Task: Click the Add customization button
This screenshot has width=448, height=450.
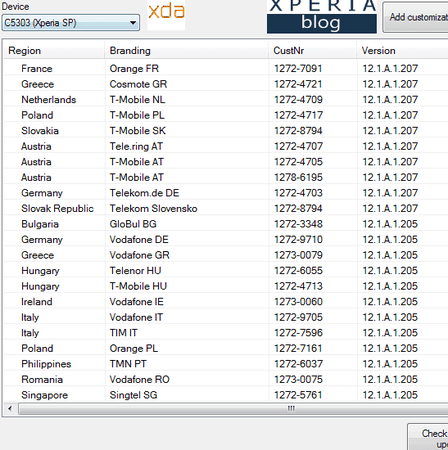Action: 415,17
